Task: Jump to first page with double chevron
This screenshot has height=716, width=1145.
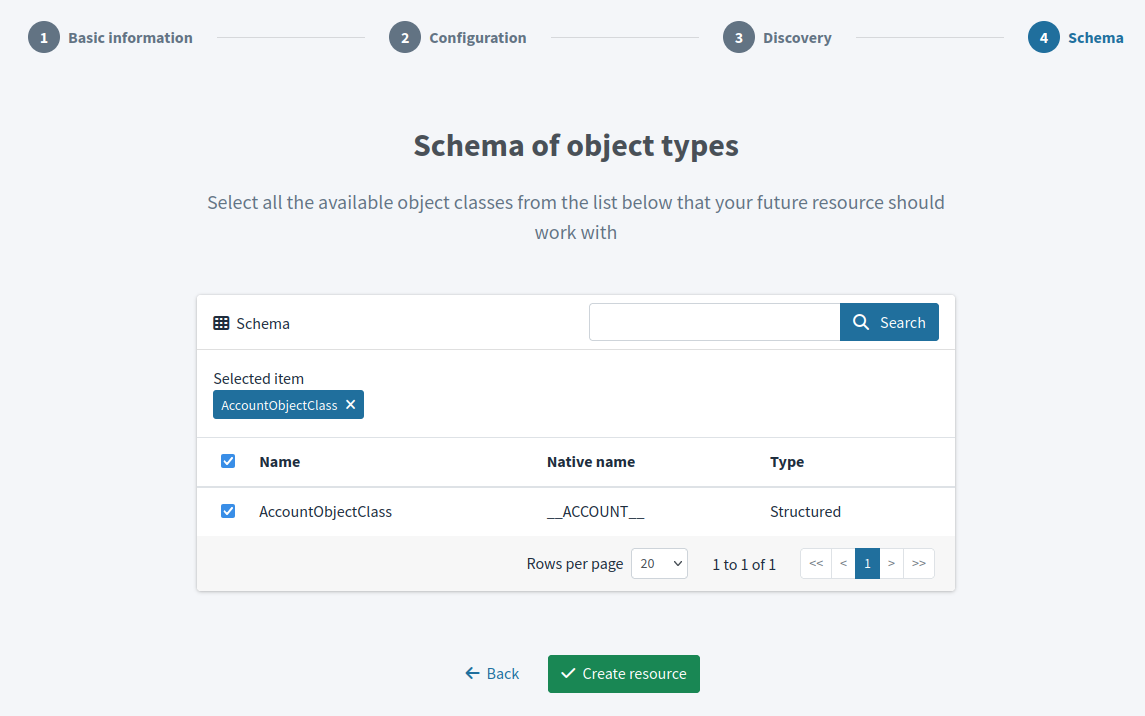Action: tap(815, 563)
